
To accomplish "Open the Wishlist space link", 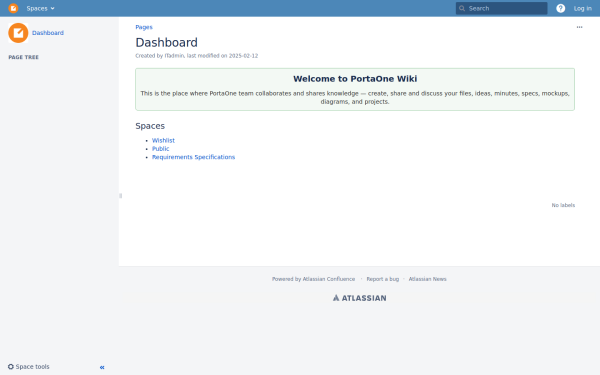I will (x=163, y=140).
